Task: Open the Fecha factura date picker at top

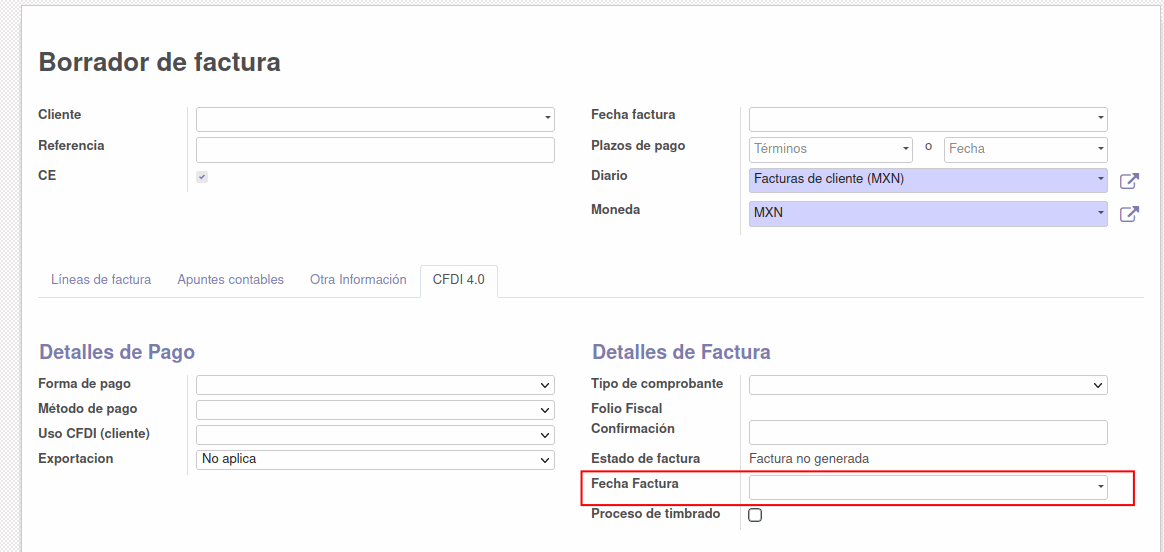Action: click(928, 119)
